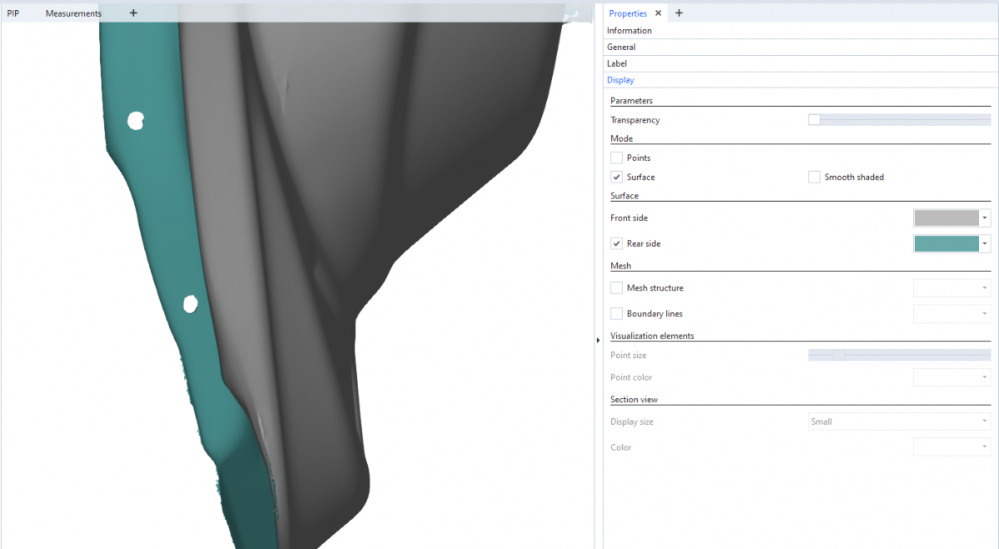Uncheck the Surface mode checkbox

(616, 177)
